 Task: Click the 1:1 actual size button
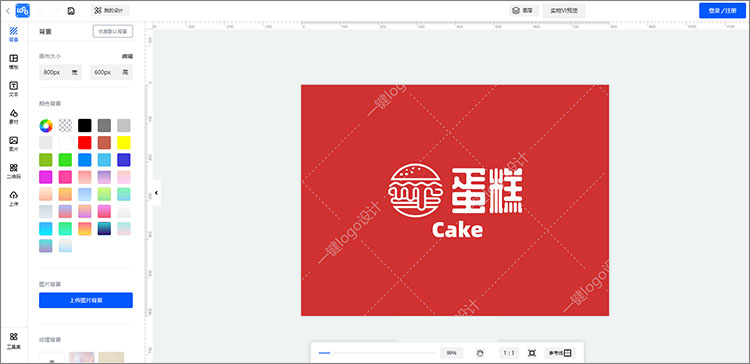click(x=509, y=353)
